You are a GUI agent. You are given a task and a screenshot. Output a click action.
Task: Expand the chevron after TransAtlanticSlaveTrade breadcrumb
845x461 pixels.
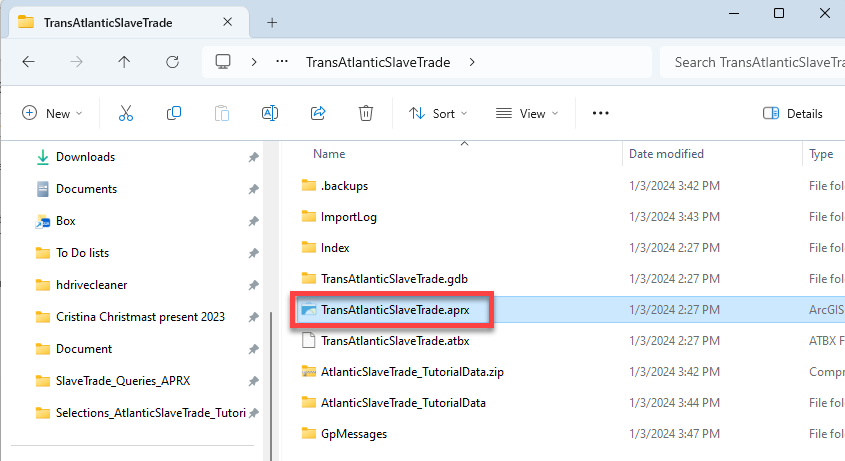472,62
